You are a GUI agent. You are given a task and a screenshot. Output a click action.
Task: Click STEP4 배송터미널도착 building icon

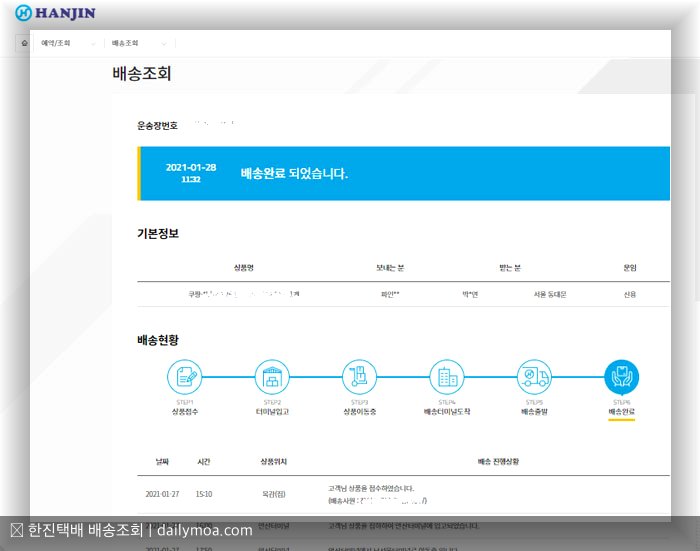pyautogui.click(x=447, y=377)
